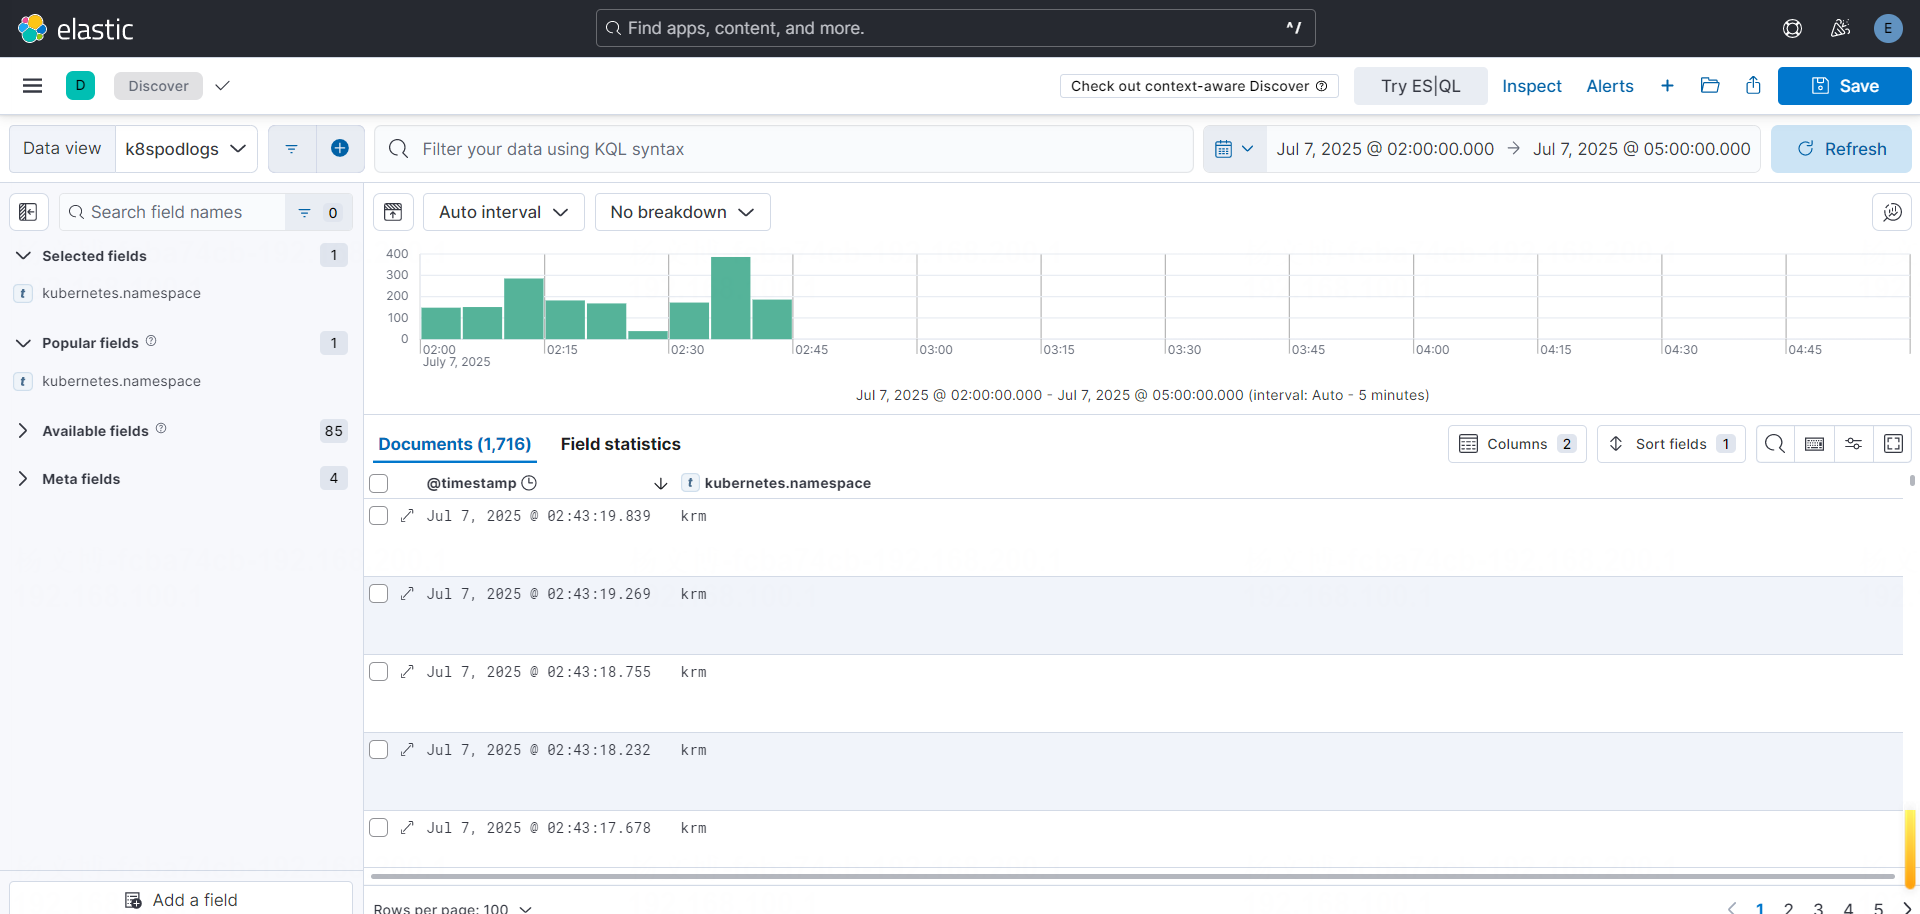Click the Refresh button
The image size is (1920, 914).
pyautogui.click(x=1840, y=149)
